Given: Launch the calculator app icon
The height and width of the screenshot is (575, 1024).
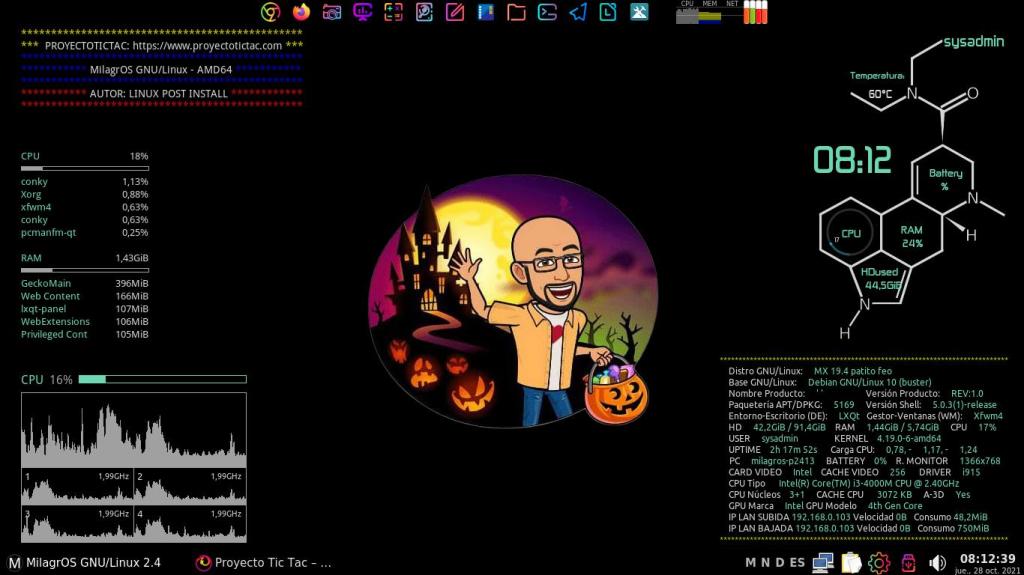Looking at the screenshot, I should [x=394, y=12].
